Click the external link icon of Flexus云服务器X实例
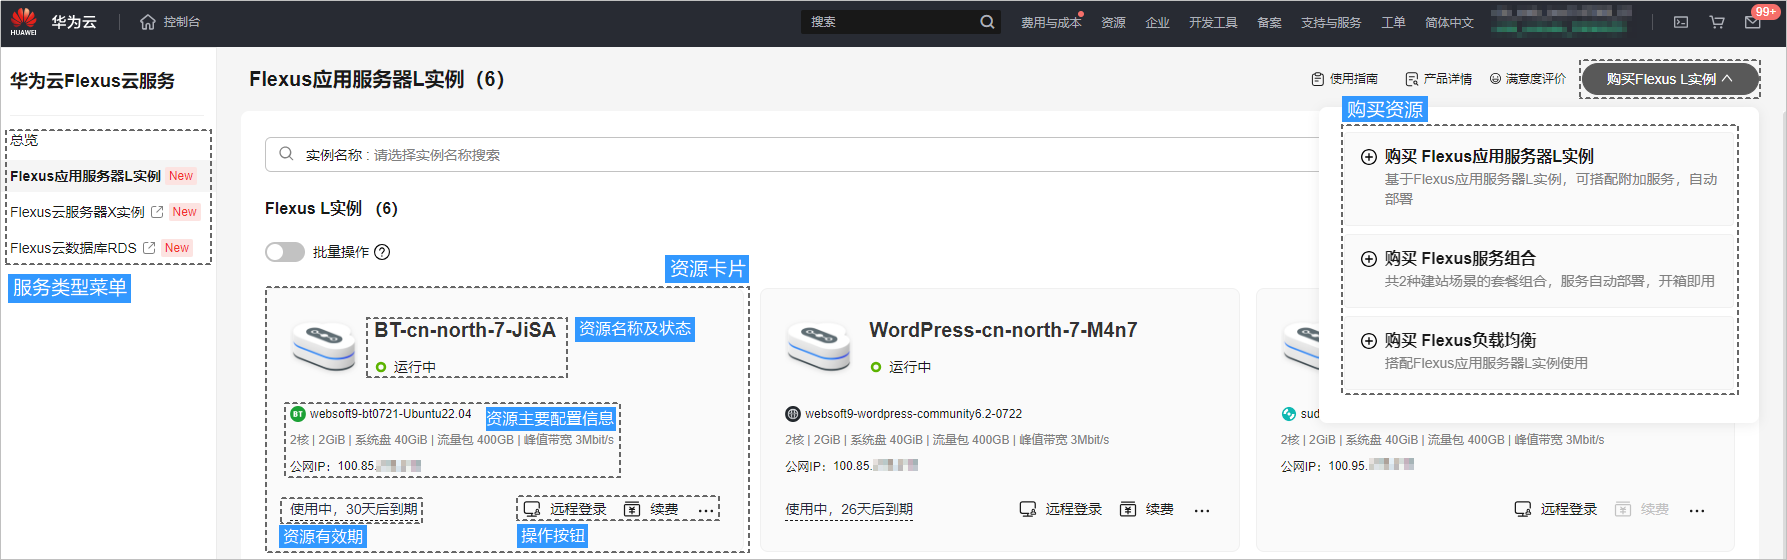Viewport: 1787px width, 560px height. pos(157,212)
